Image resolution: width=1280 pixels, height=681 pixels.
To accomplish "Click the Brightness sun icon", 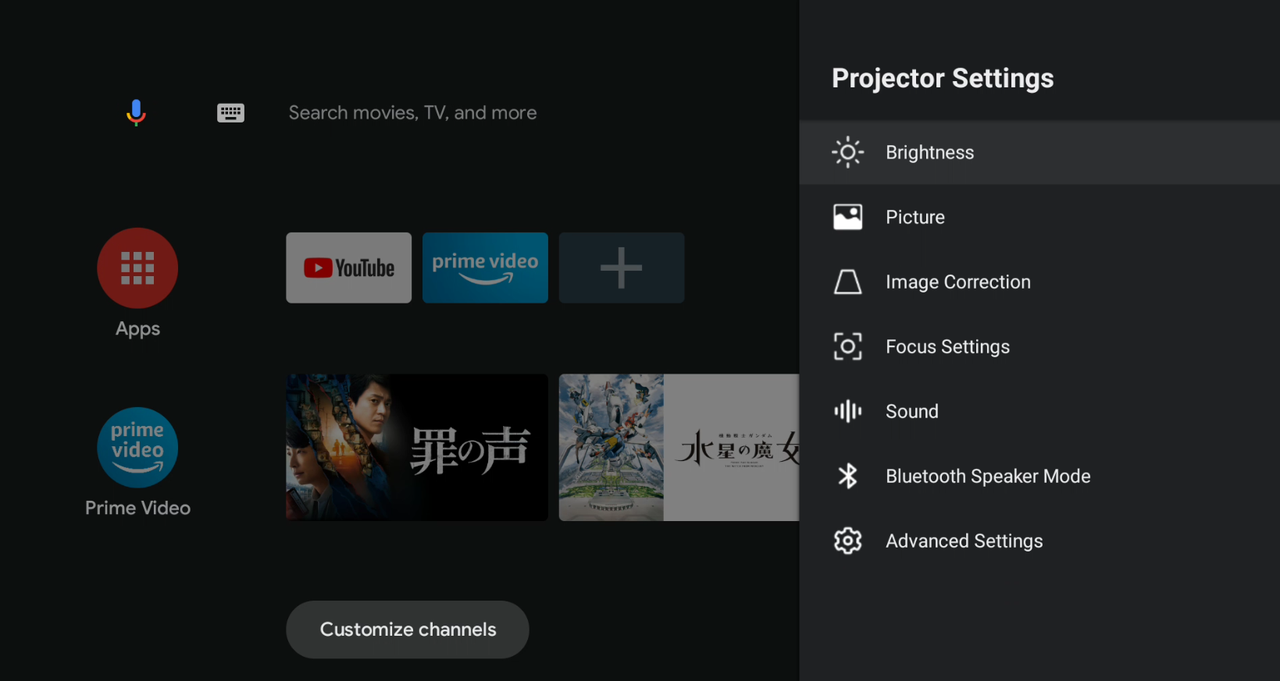I will click(847, 152).
